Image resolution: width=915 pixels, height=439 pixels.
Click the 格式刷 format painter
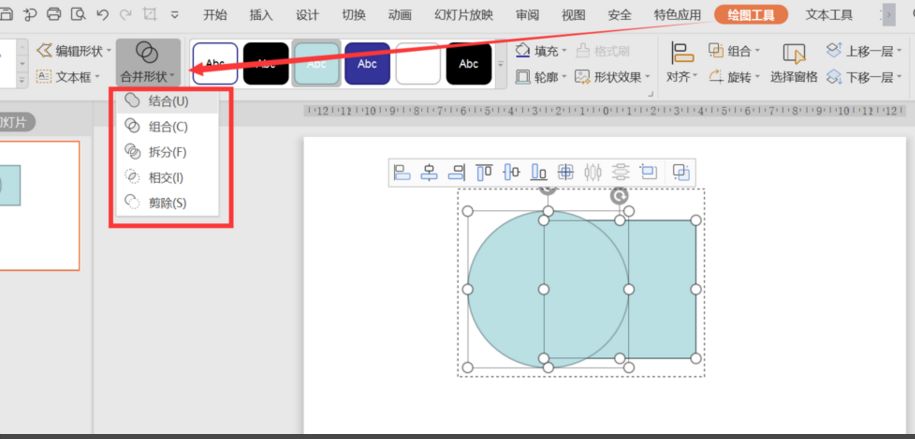pos(603,51)
